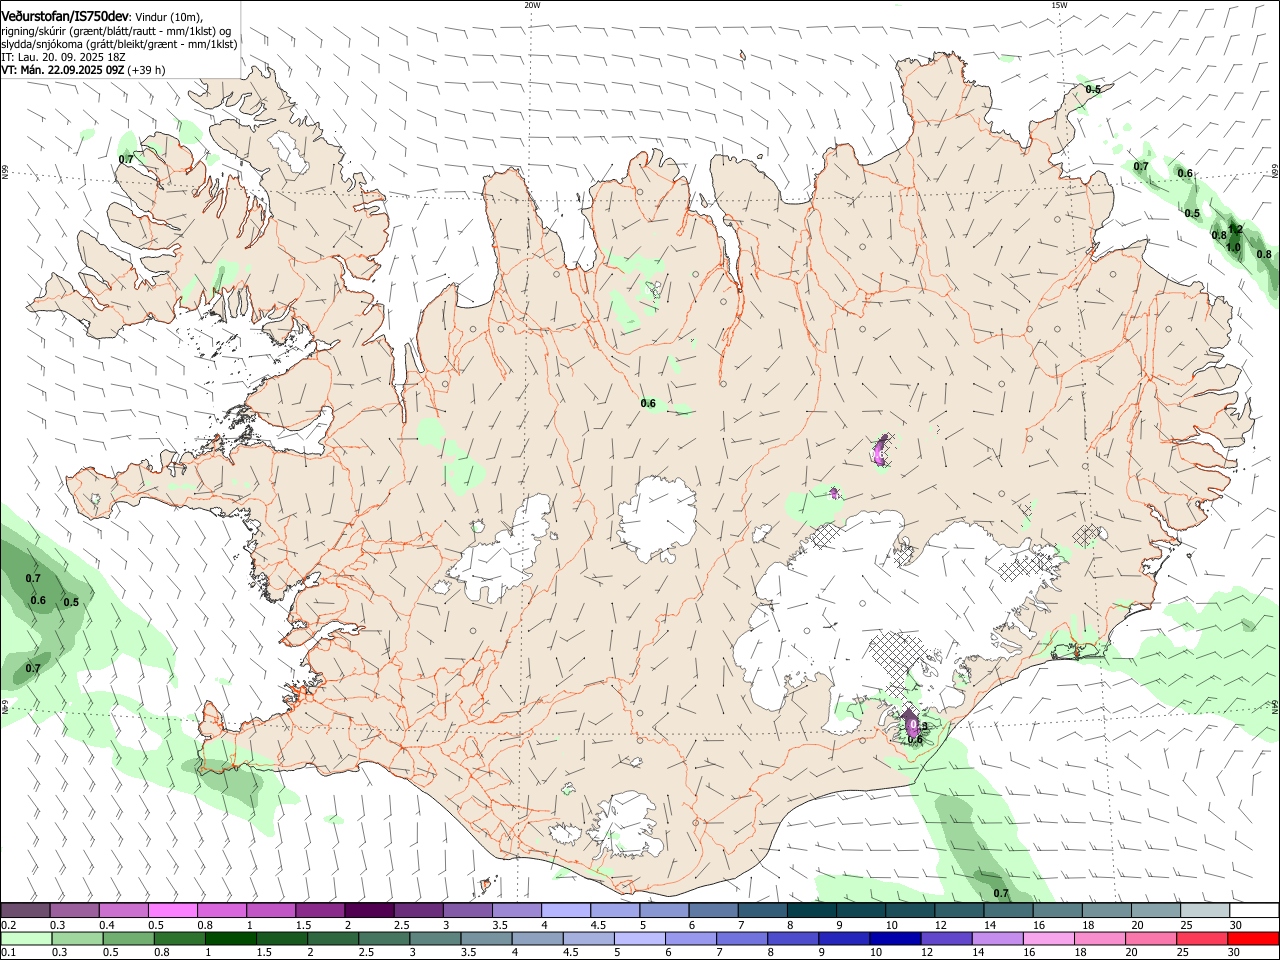Click the IT: Lau. 20. 09. 2025 18Z line
Image resolution: width=1280 pixels, height=960 pixels.
(63, 57)
